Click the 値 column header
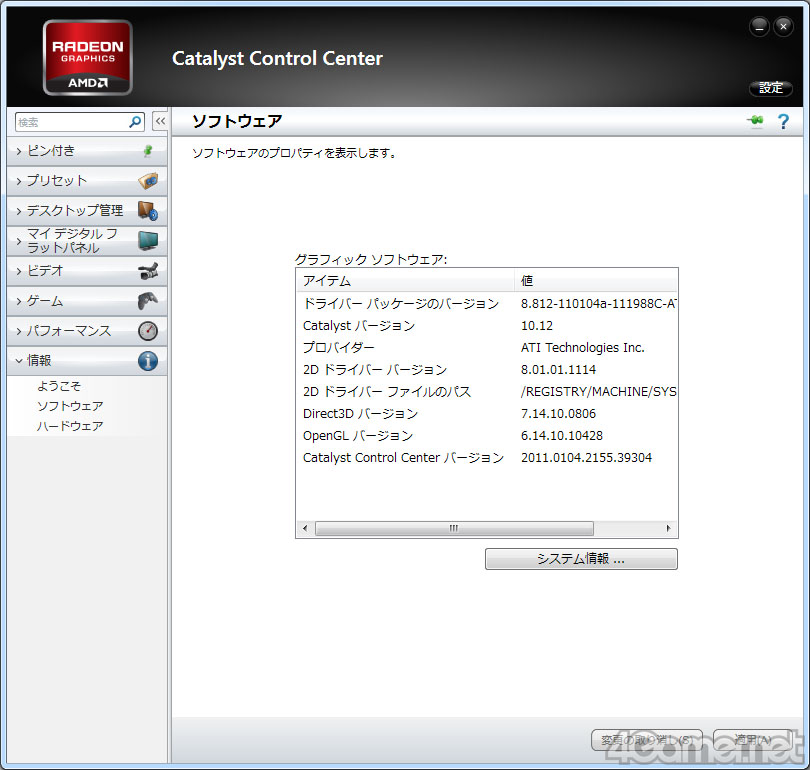810x770 pixels. pos(596,281)
